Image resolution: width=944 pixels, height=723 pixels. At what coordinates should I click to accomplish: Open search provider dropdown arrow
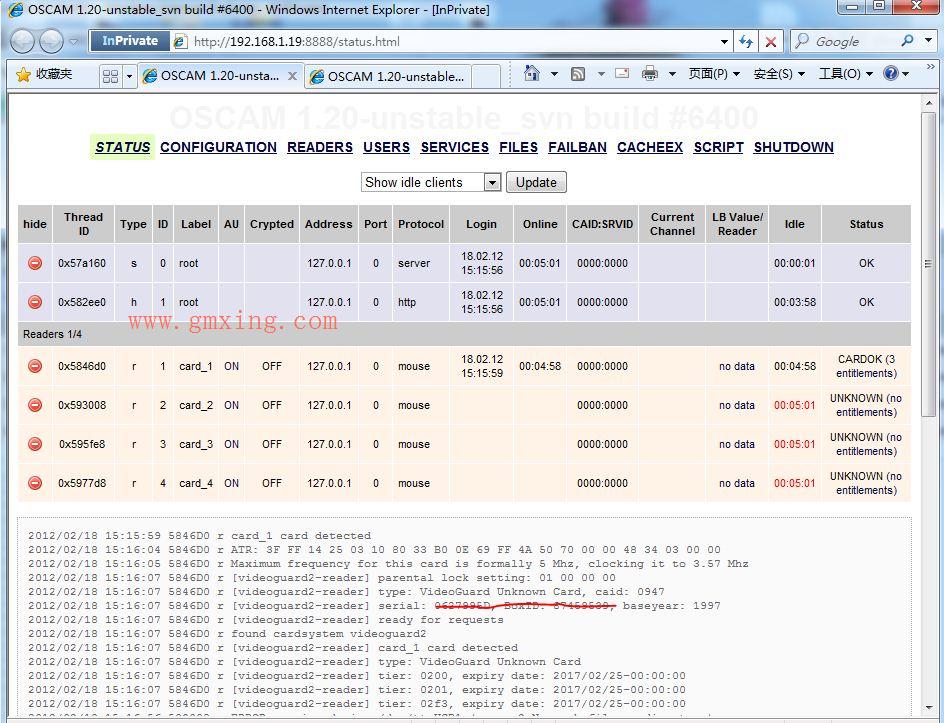(928, 40)
